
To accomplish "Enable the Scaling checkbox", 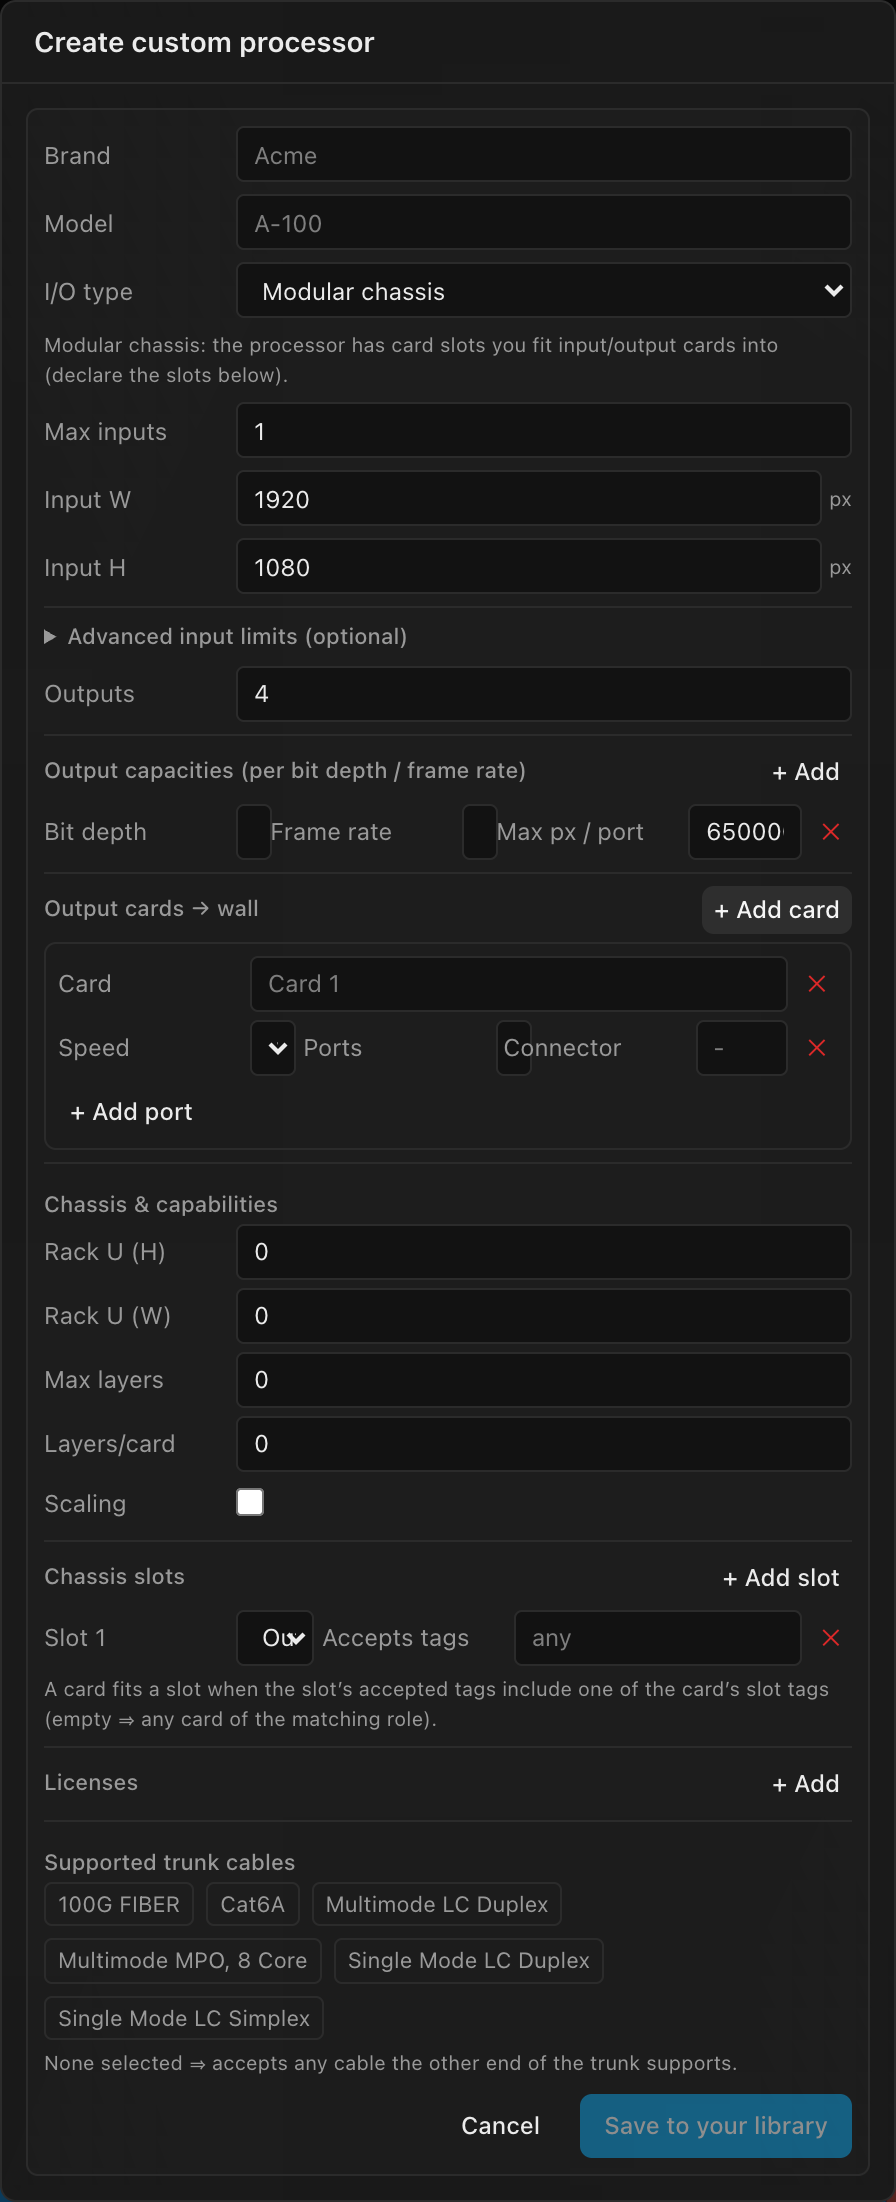I will pyautogui.click(x=250, y=1502).
